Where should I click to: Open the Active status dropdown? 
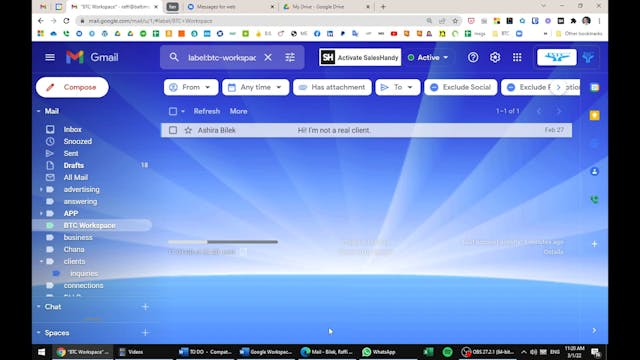(x=429, y=58)
